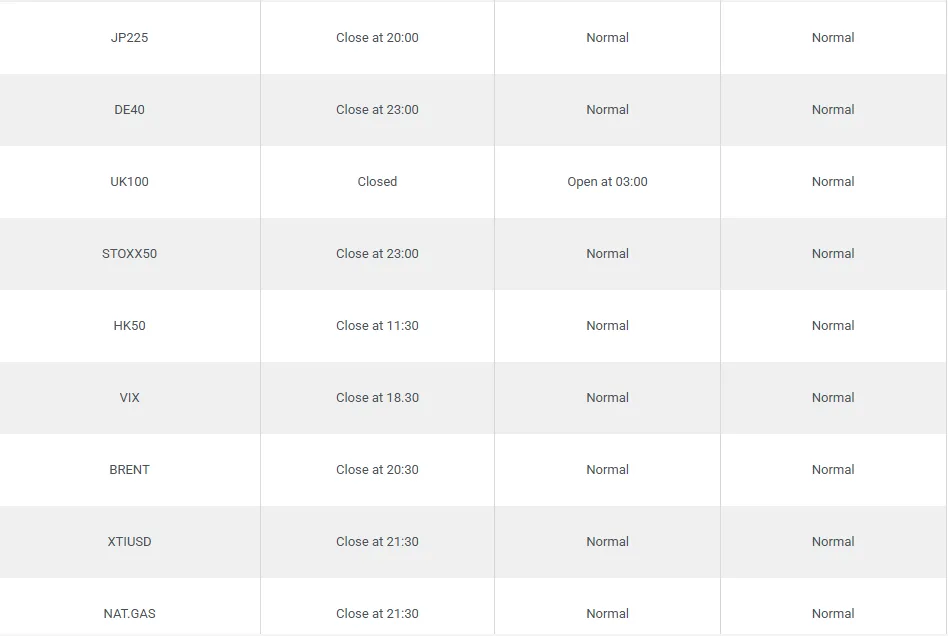Viewport: 948px width, 636px height.
Task: Click the JP225 symbol cell
Action: coord(129,38)
